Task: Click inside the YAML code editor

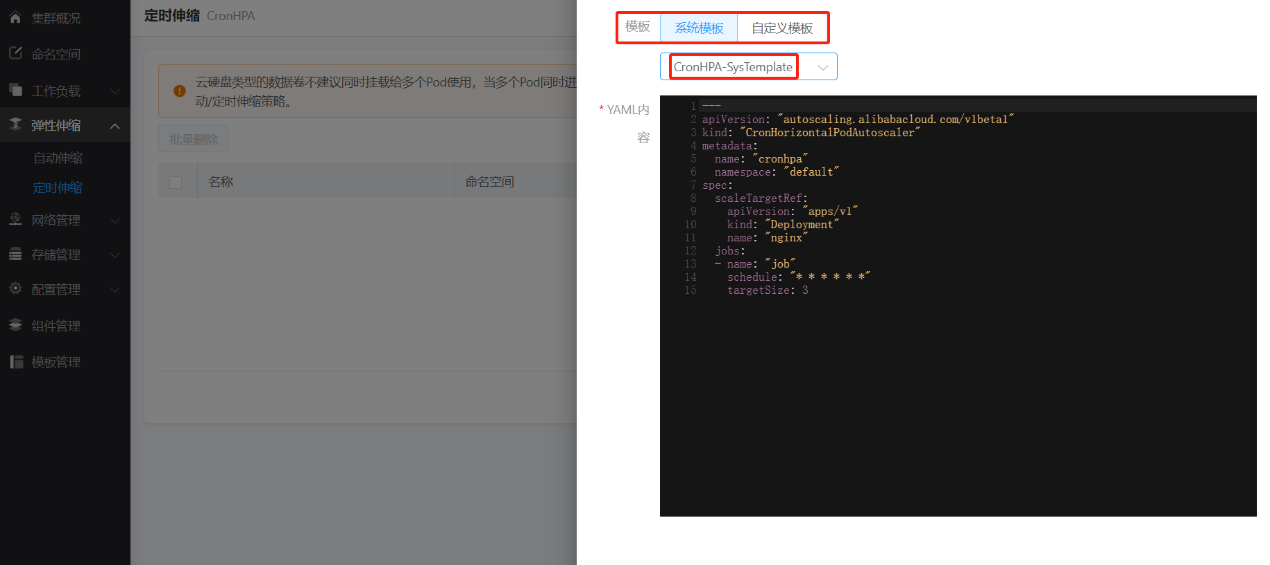Action: [958, 305]
